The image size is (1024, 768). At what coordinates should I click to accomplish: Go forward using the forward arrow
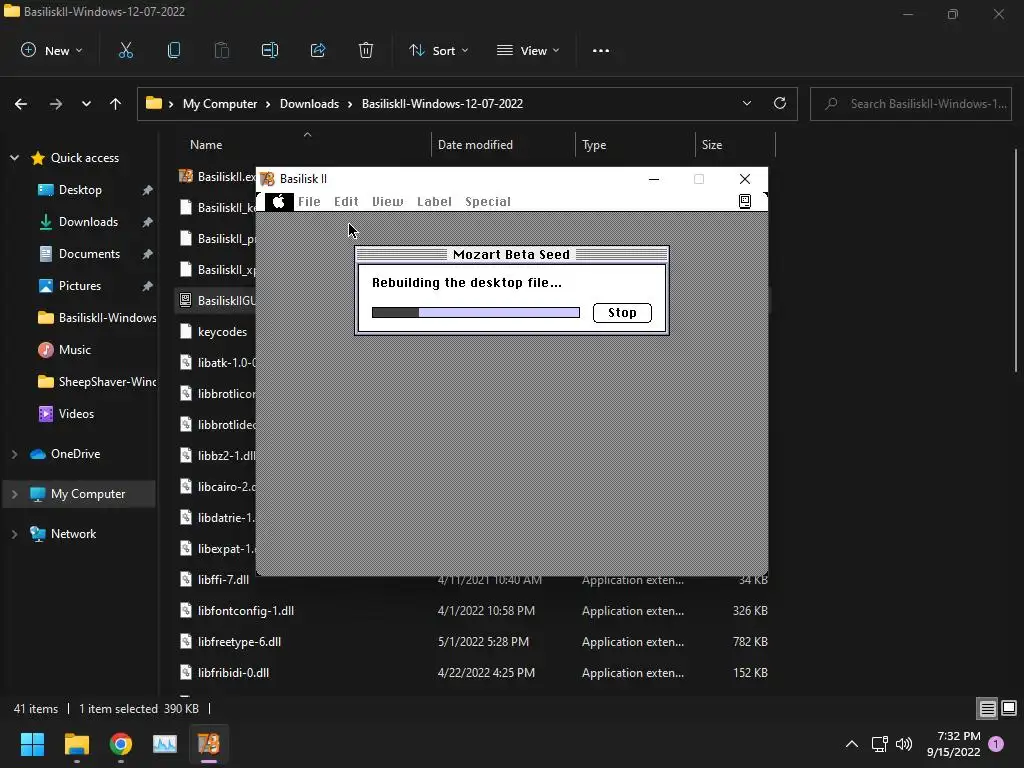pyautogui.click(x=56, y=104)
